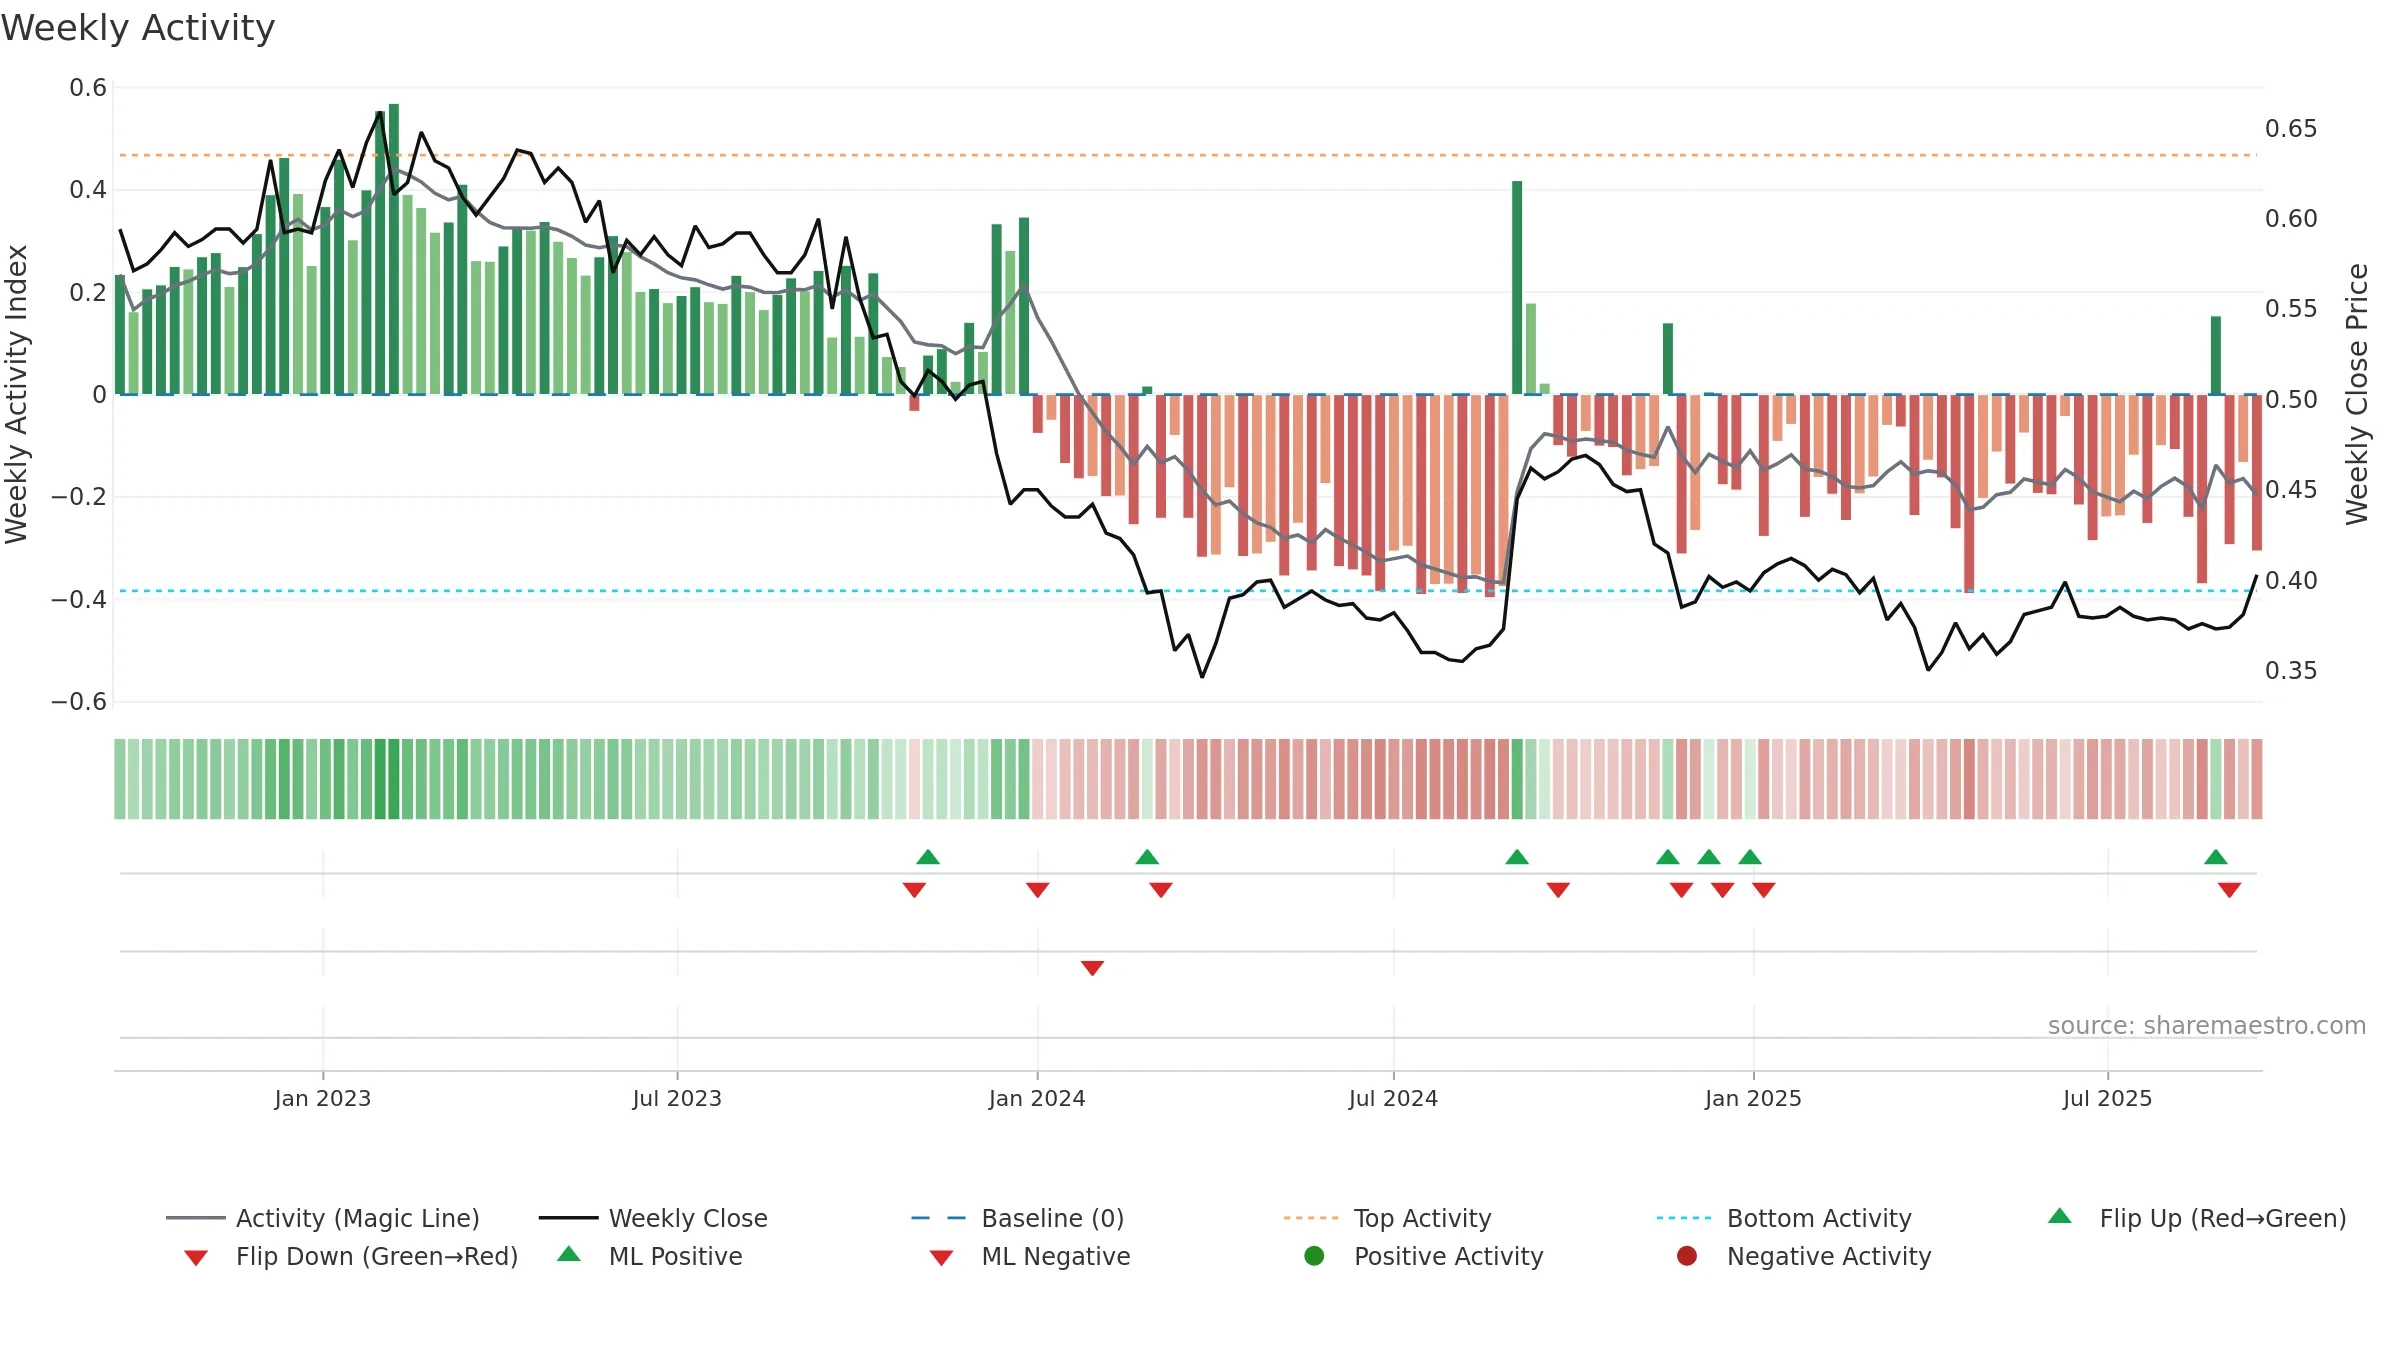This screenshot has width=2400, height=1350.
Task: Click the dark red Negative Activity legend dot
Action: [1687, 1256]
